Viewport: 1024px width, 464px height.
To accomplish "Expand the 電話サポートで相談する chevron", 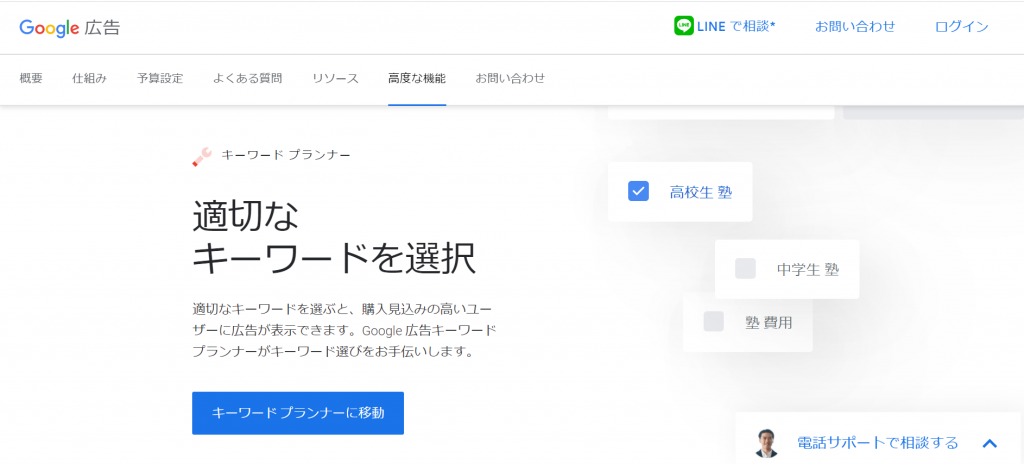I will click(x=989, y=444).
